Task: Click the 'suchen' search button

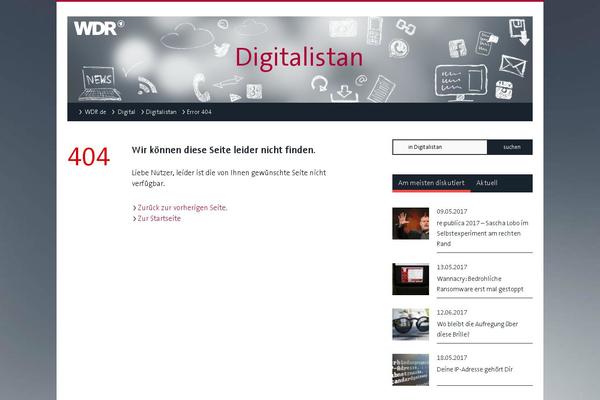Action: [510, 147]
